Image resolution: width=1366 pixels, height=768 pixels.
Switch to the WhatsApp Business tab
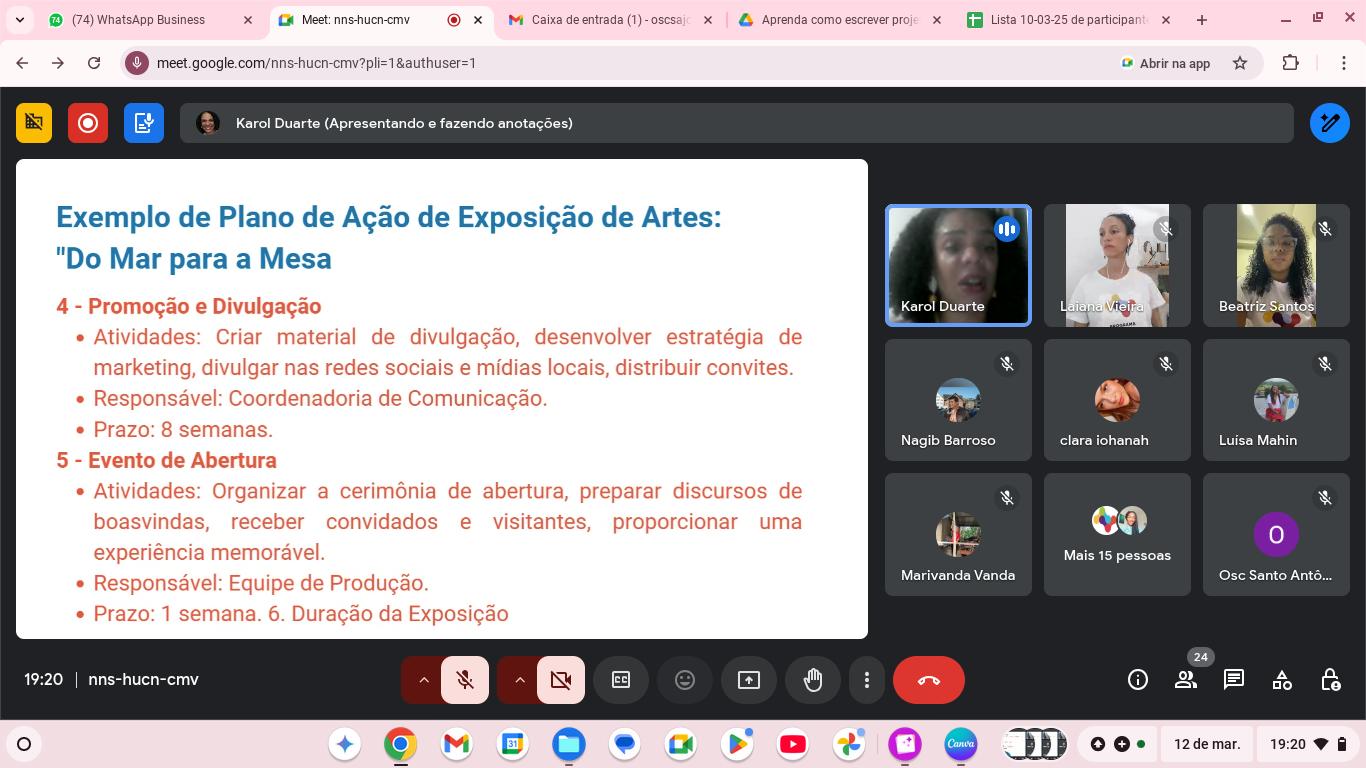(138, 20)
